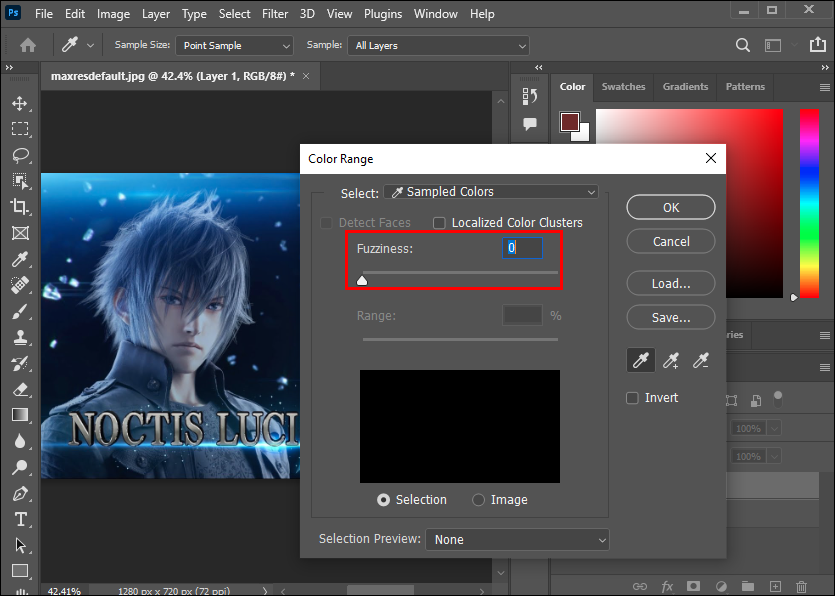Click the Load... button
Image resolution: width=835 pixels, height=596 pixels.
[671, 283]
